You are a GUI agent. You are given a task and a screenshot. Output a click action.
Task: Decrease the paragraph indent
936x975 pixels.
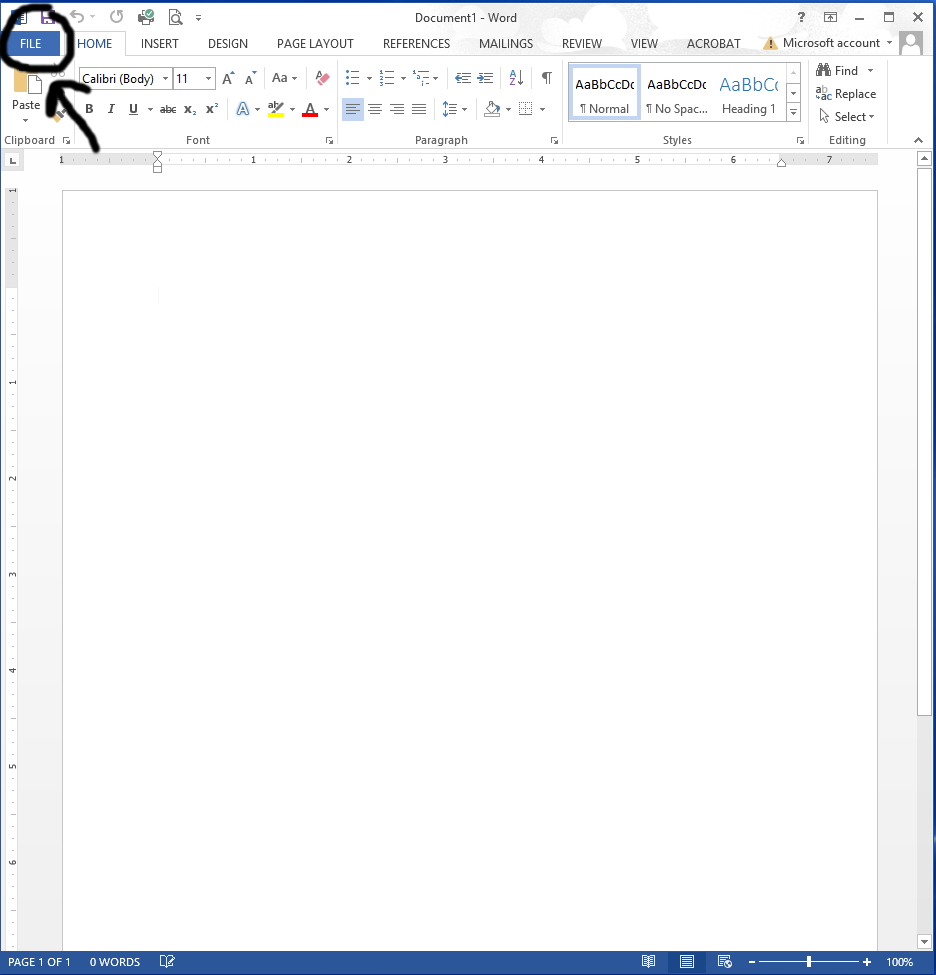(x=463, y=78)
